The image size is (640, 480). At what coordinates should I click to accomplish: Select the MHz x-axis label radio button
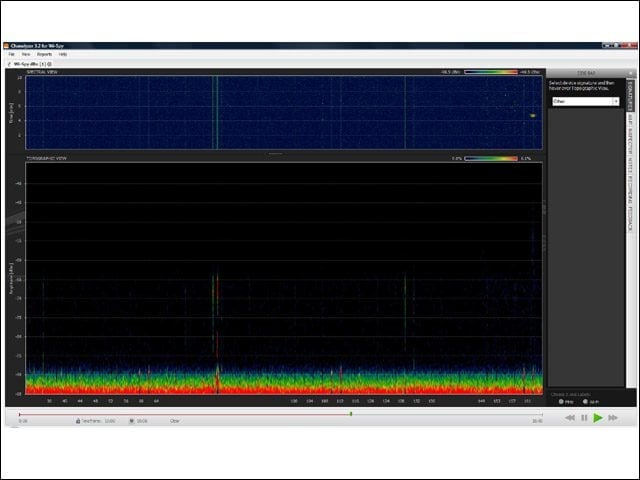[561, 402]
